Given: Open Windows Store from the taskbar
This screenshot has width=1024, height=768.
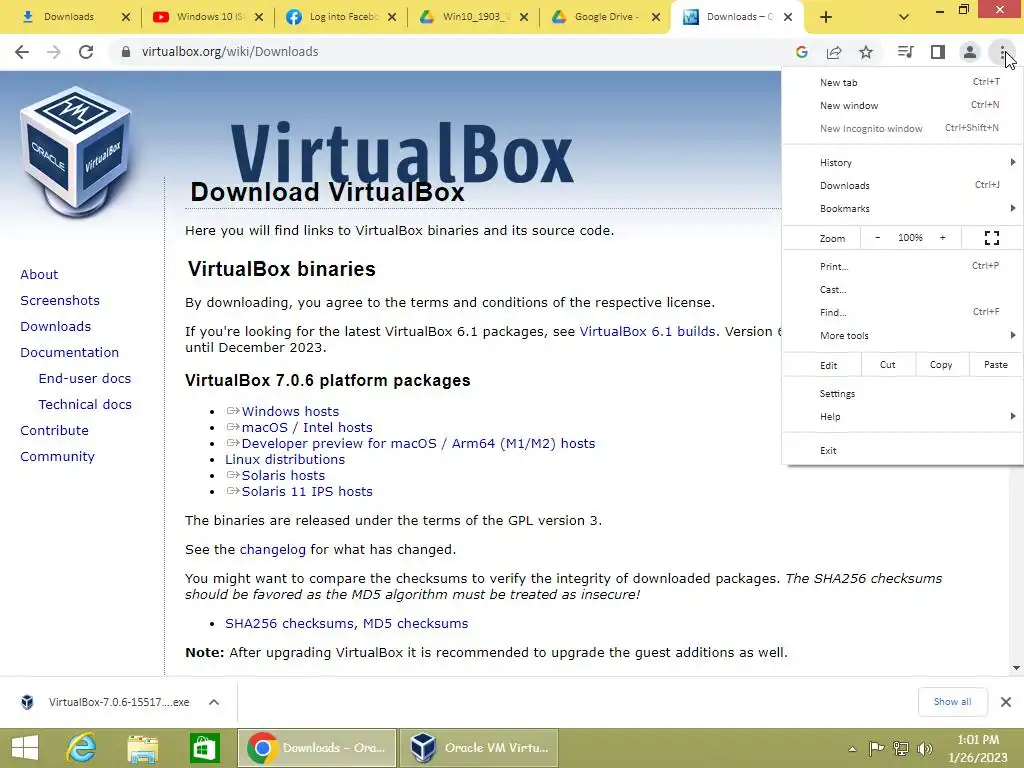Looking at the screenshot, I should (204, 748).
